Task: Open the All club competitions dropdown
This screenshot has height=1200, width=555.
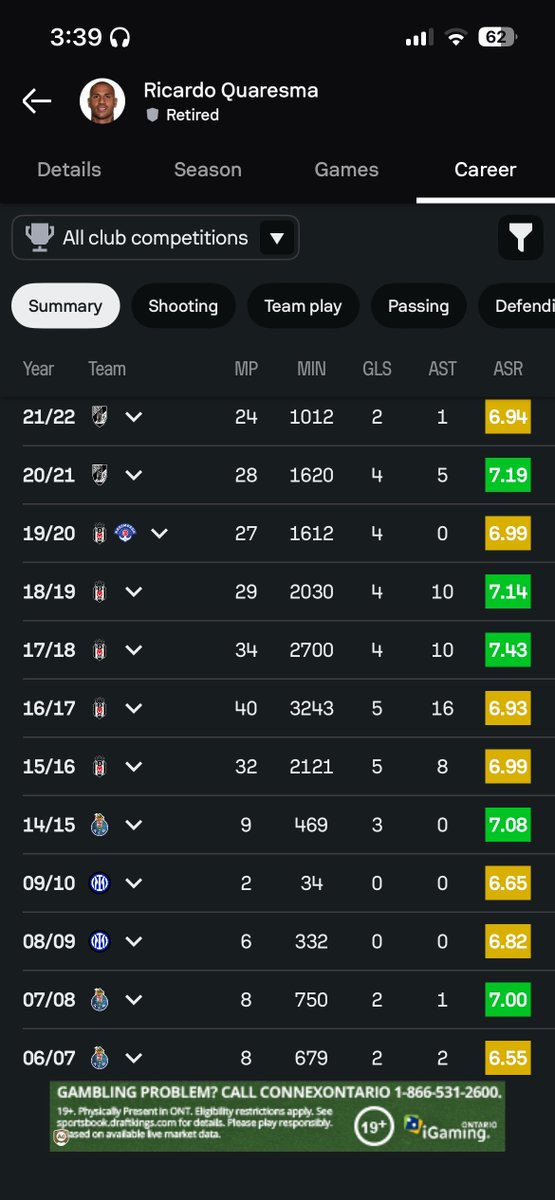Action: pos(155,238)
